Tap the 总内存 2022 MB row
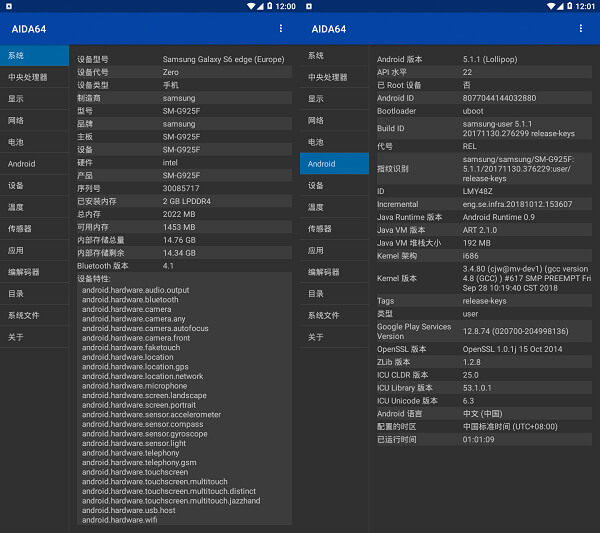The width and height of the screenshot is (600, 533). pos(184,214)
